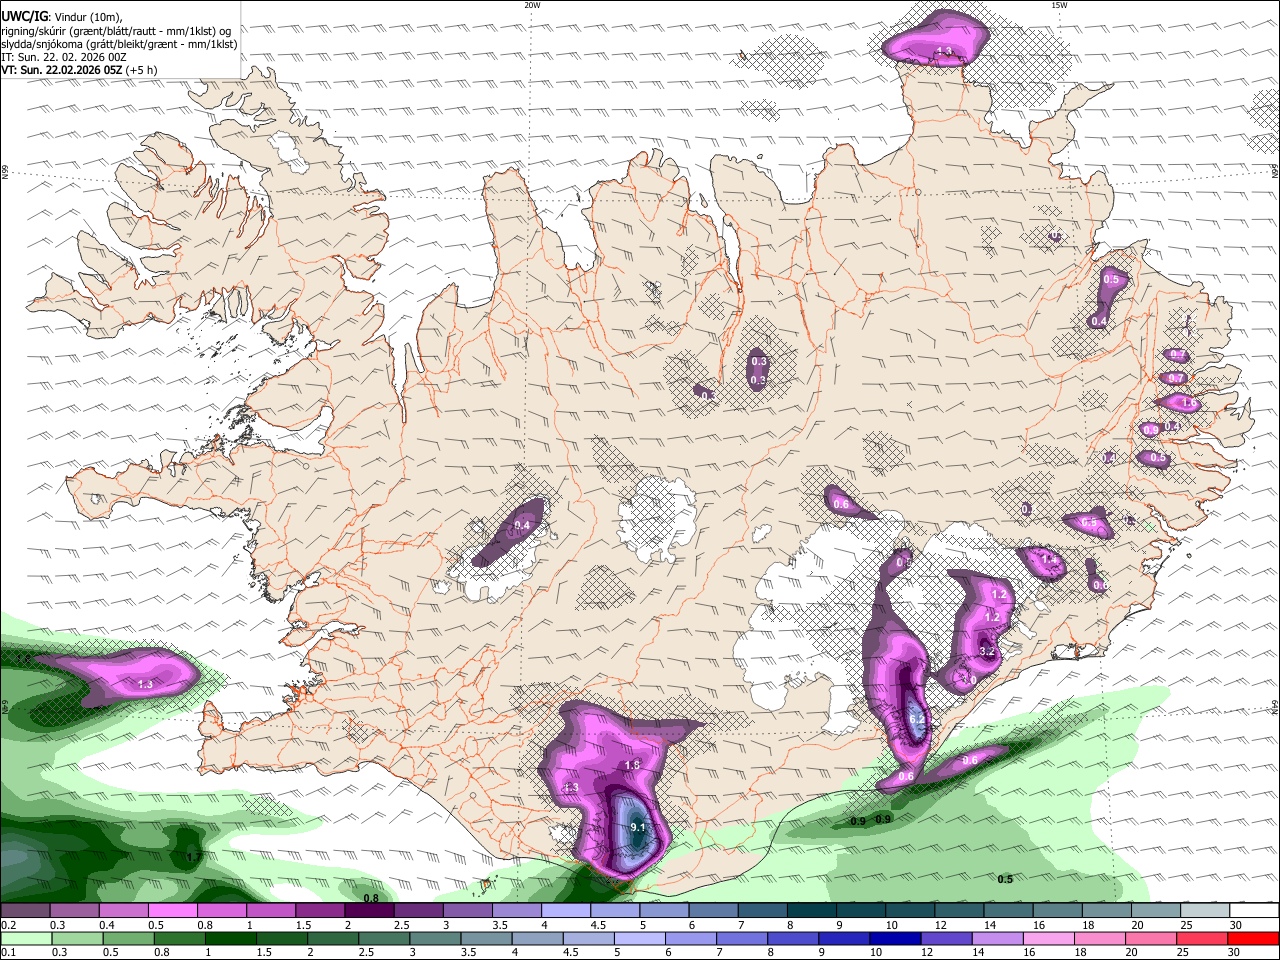Click the 1.8 value on the southern snow area
The height and width of the screenshot is (960, 1280).
pos(632,765)
